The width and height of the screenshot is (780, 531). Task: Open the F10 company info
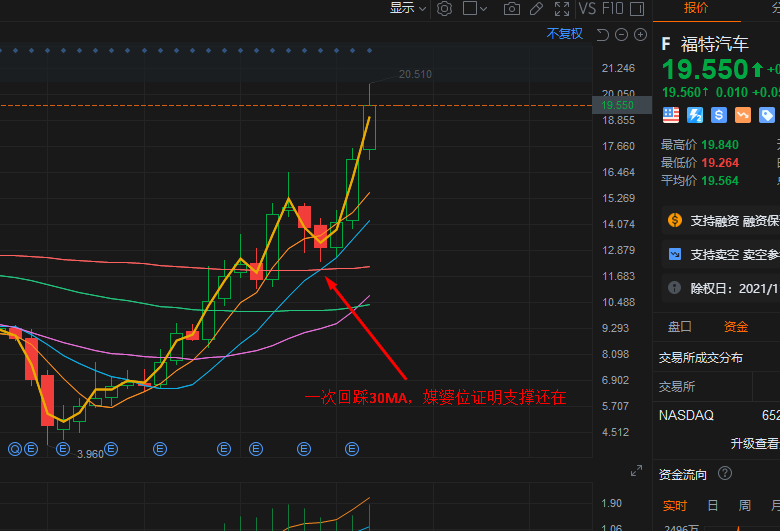click(612, 8)
